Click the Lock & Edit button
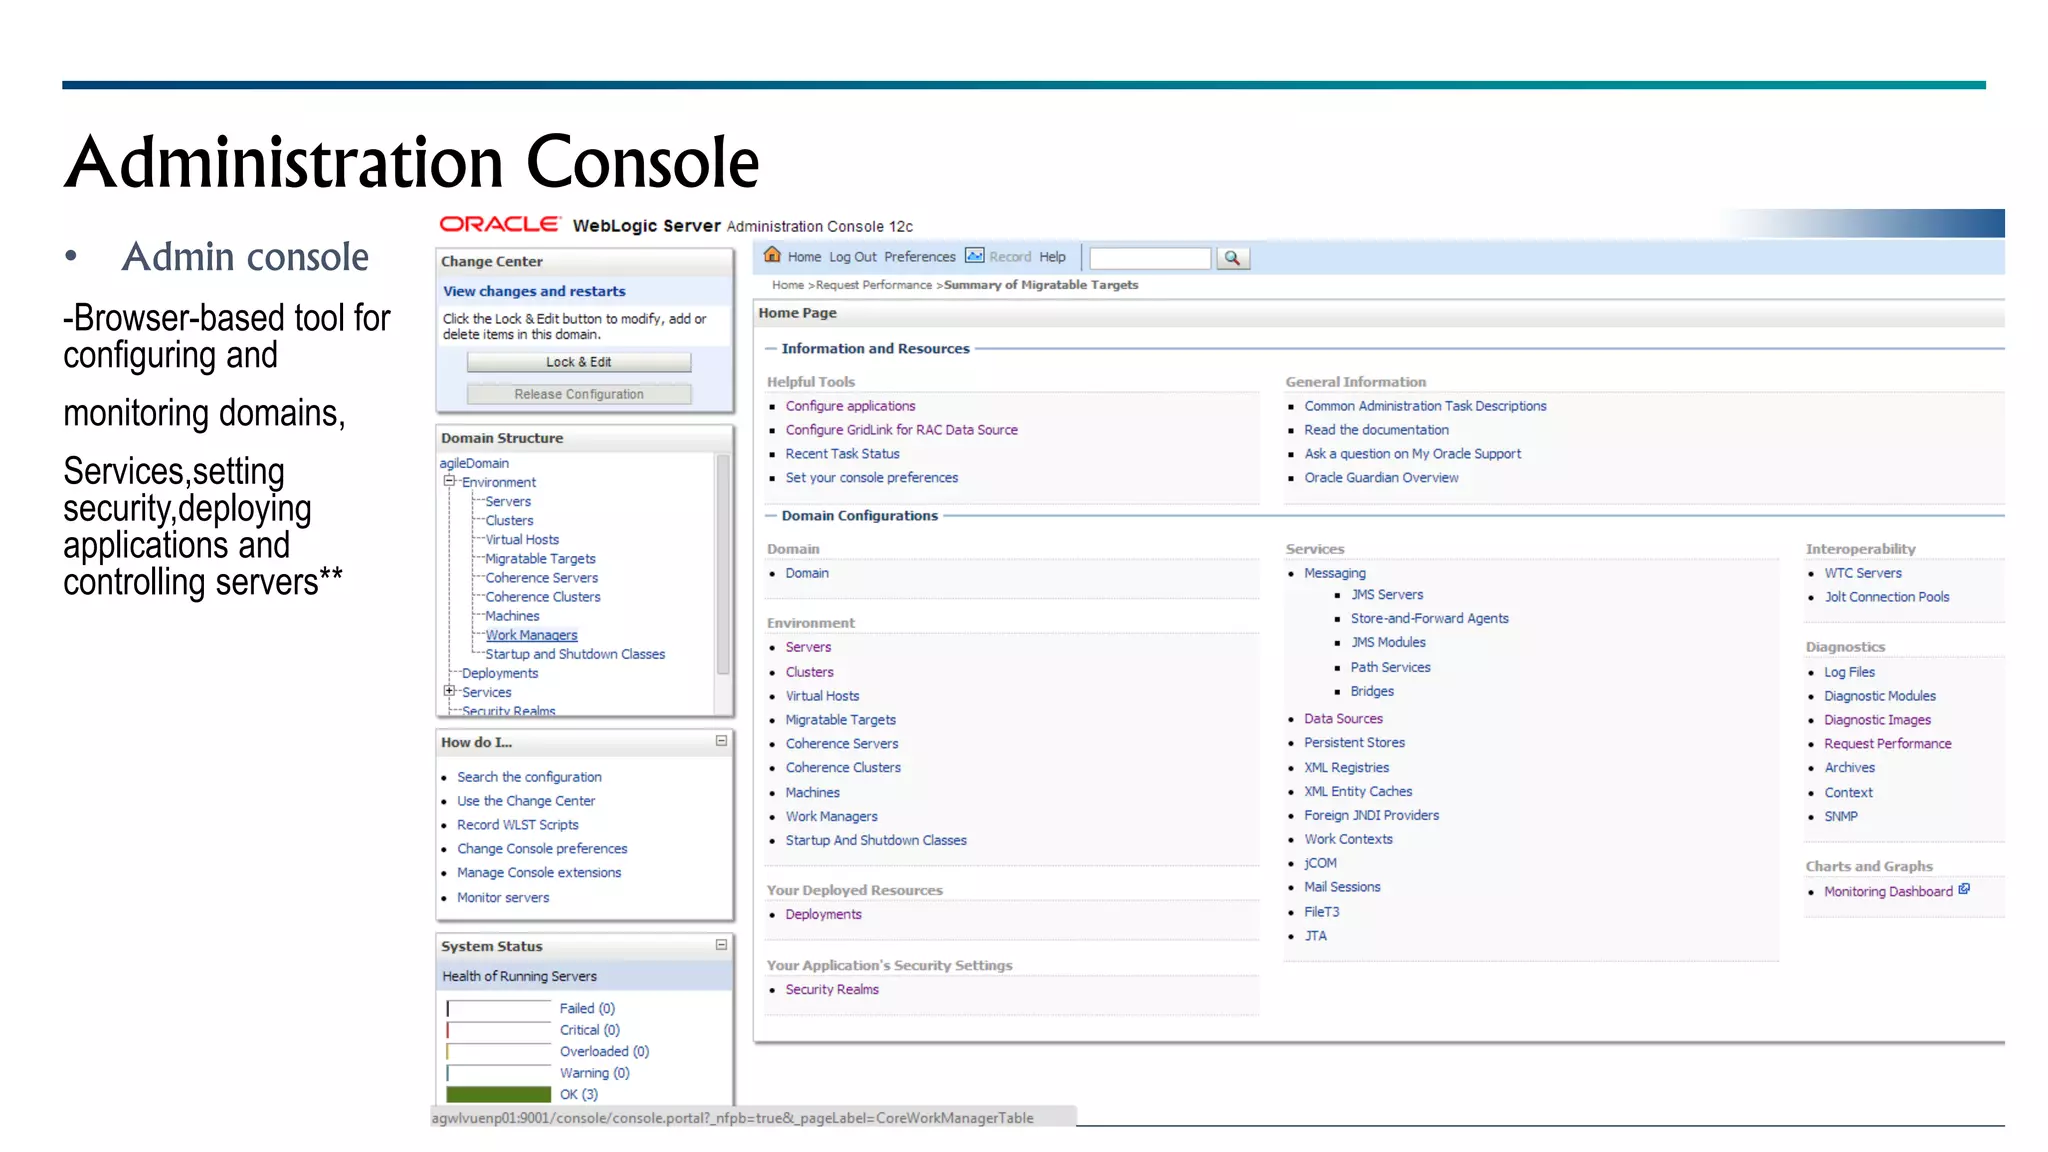 point(578,362)
